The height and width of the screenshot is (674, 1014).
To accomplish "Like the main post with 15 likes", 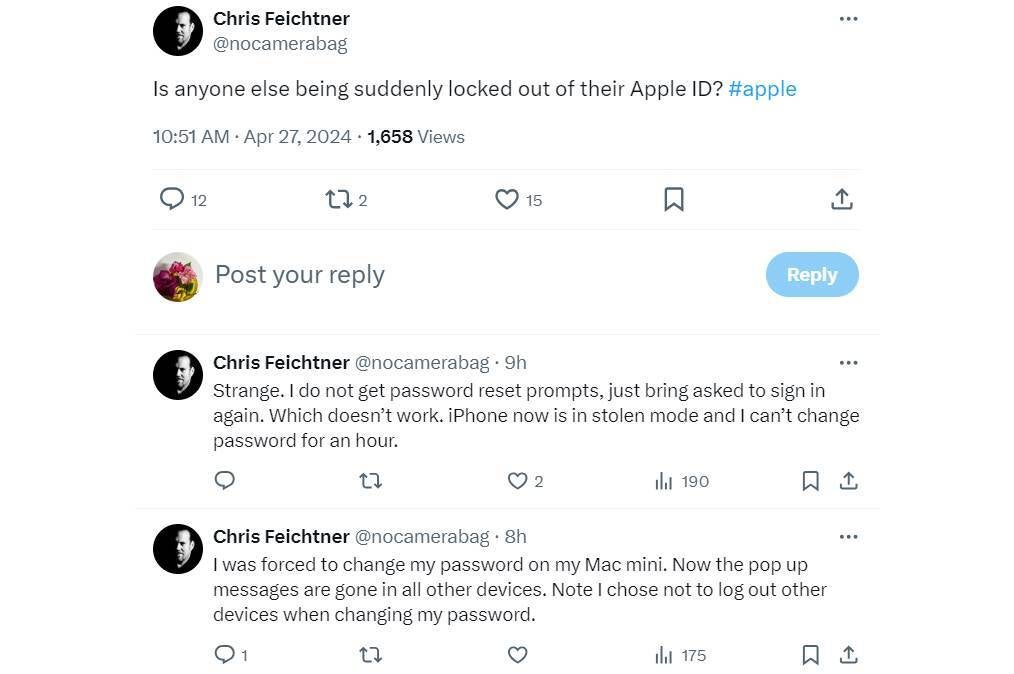I will [x=507, y=199].
